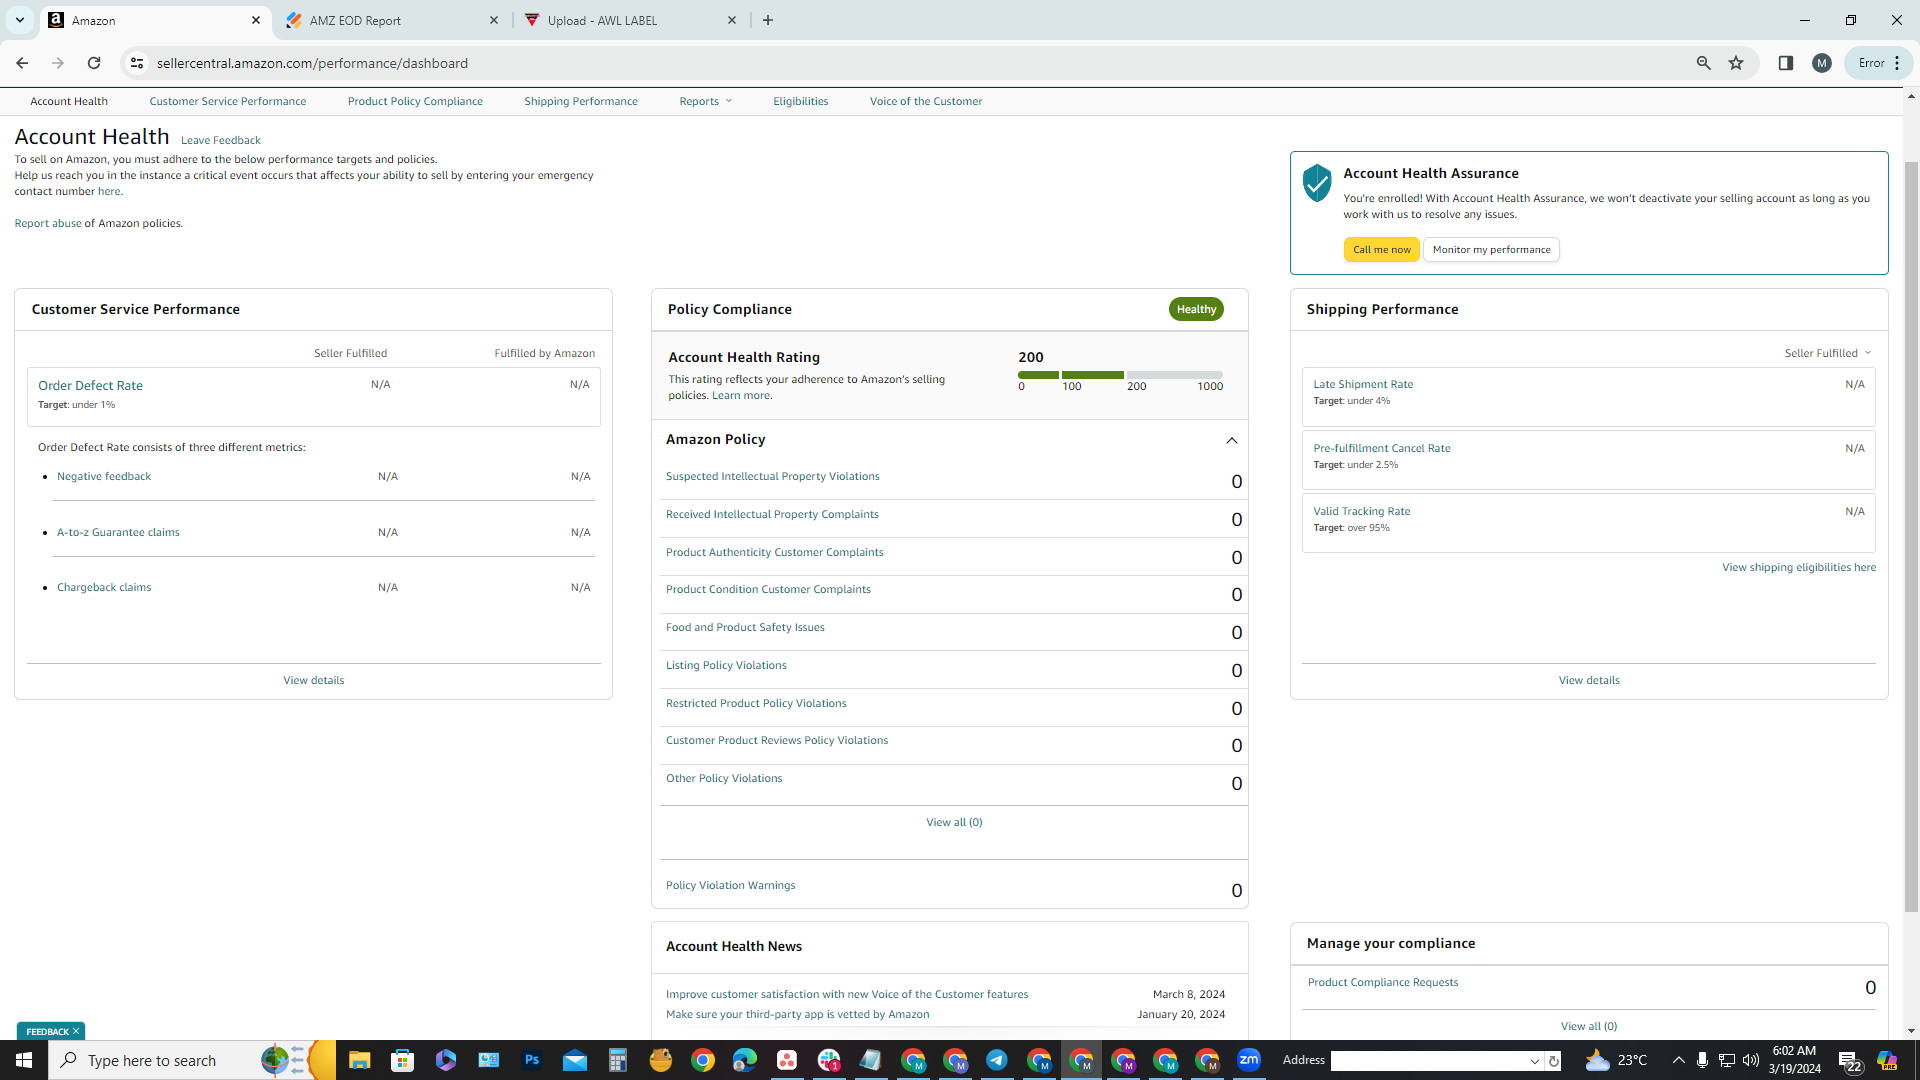Open the Shipping Performance menu item

(581, 101)
